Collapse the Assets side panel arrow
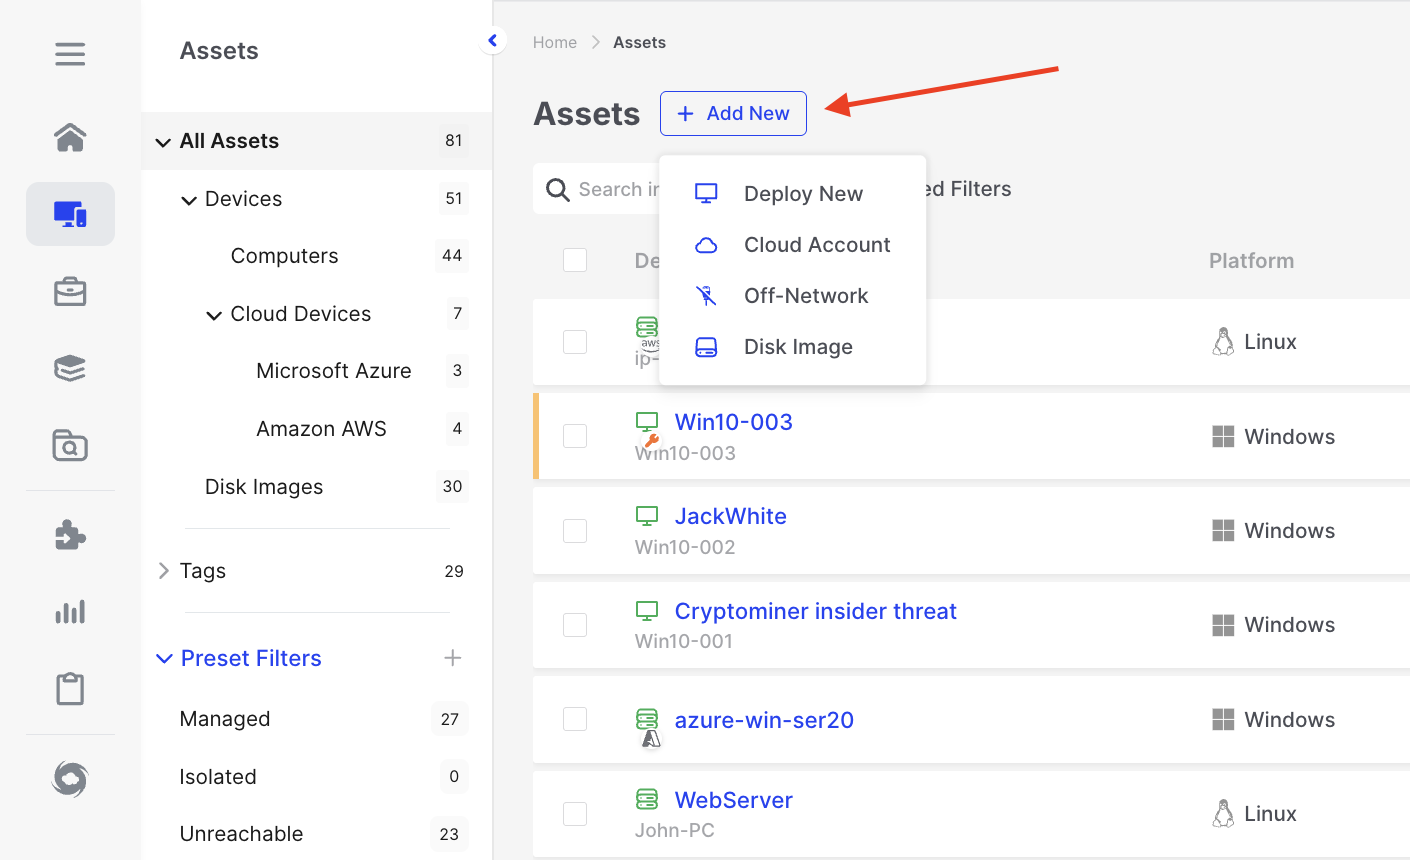Image resolution: width=1410 pixels, height=860 pixels. pos(492,41)
